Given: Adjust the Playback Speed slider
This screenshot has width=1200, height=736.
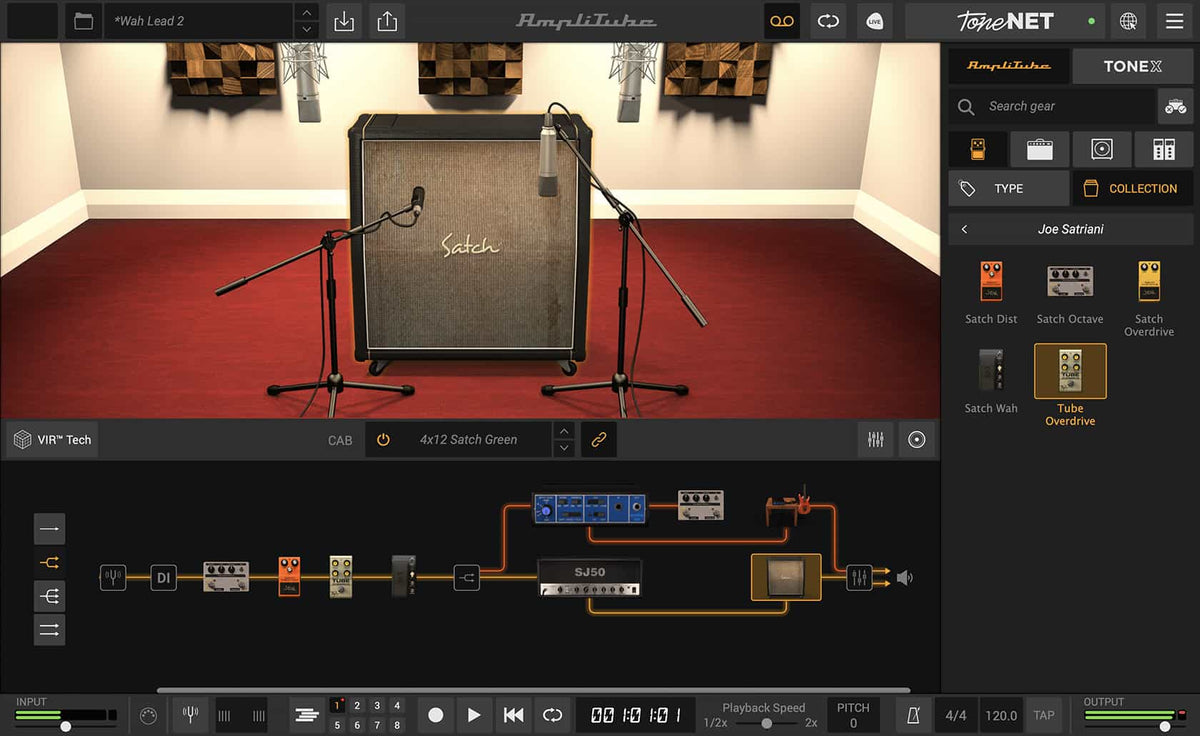Looking at the screenshot, I should click(766, 723).
